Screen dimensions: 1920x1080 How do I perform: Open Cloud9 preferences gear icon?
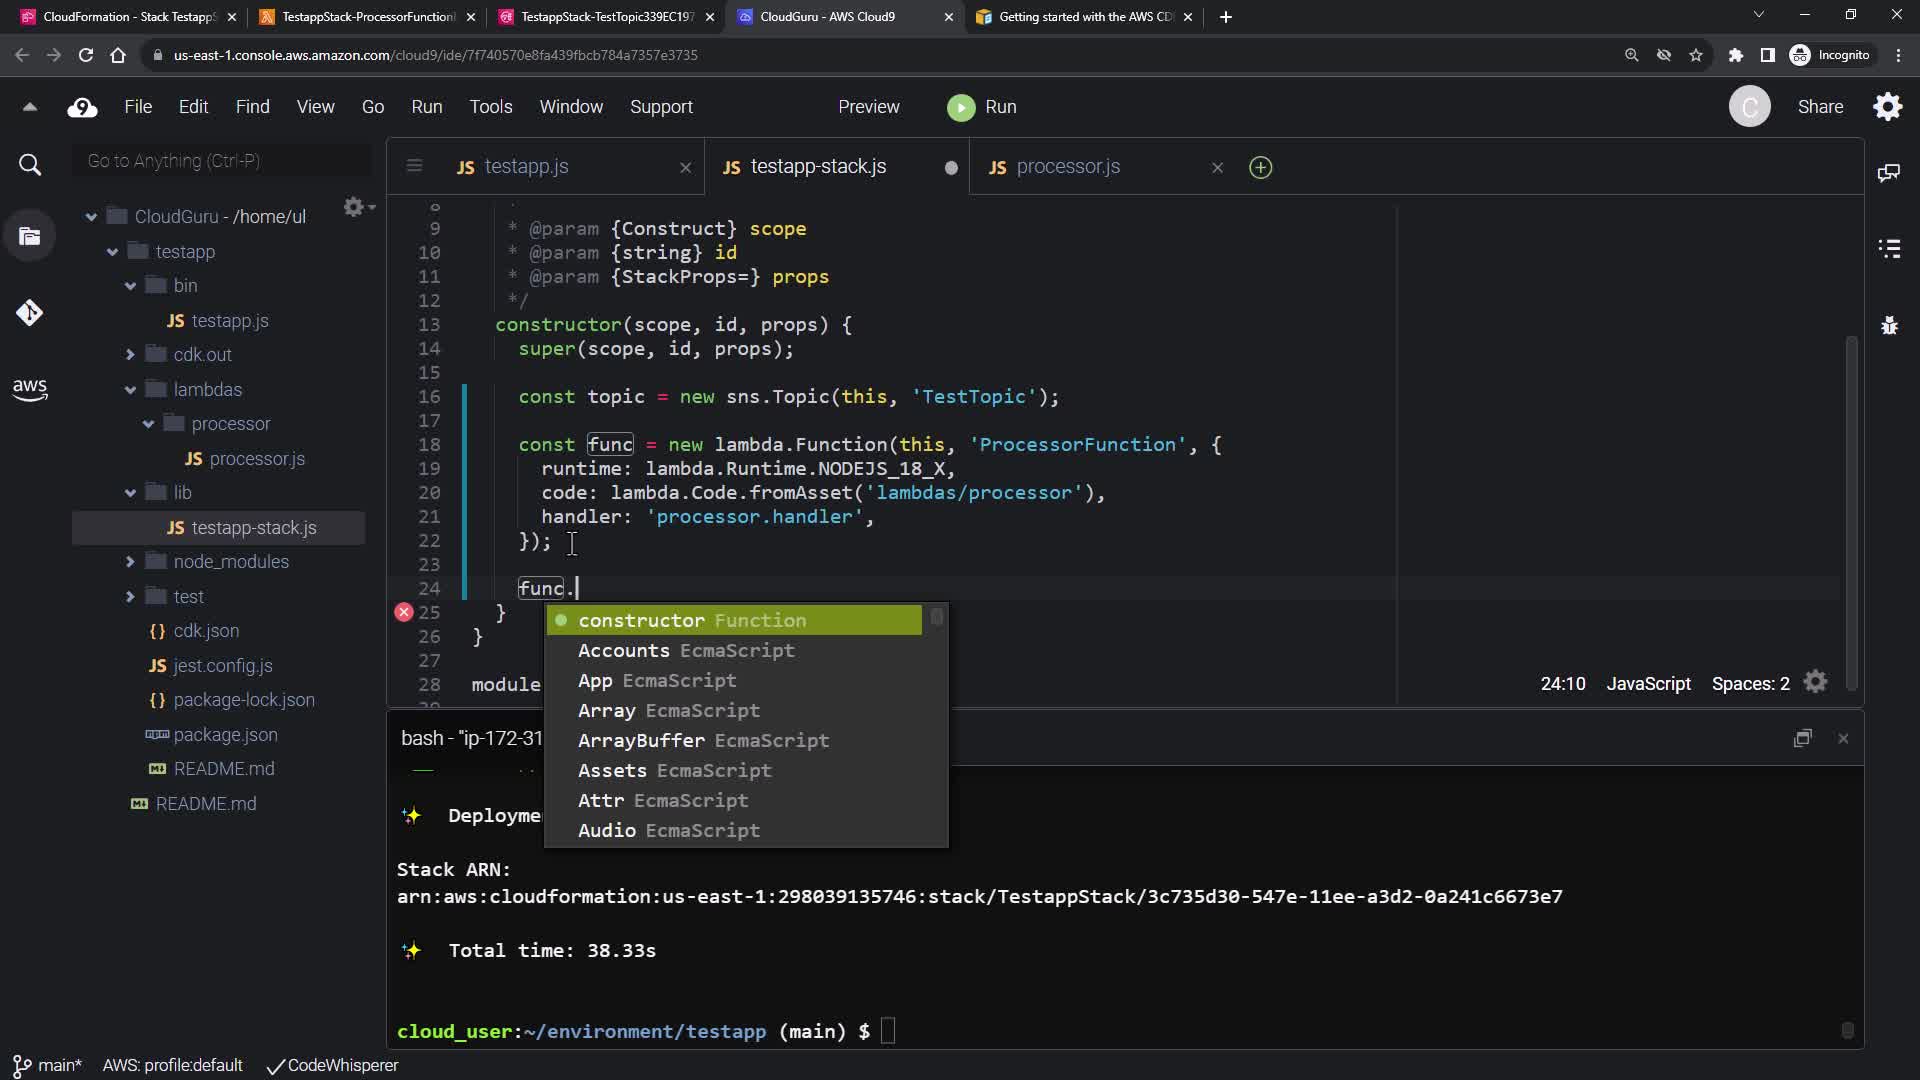click(x=1887, y=107)
